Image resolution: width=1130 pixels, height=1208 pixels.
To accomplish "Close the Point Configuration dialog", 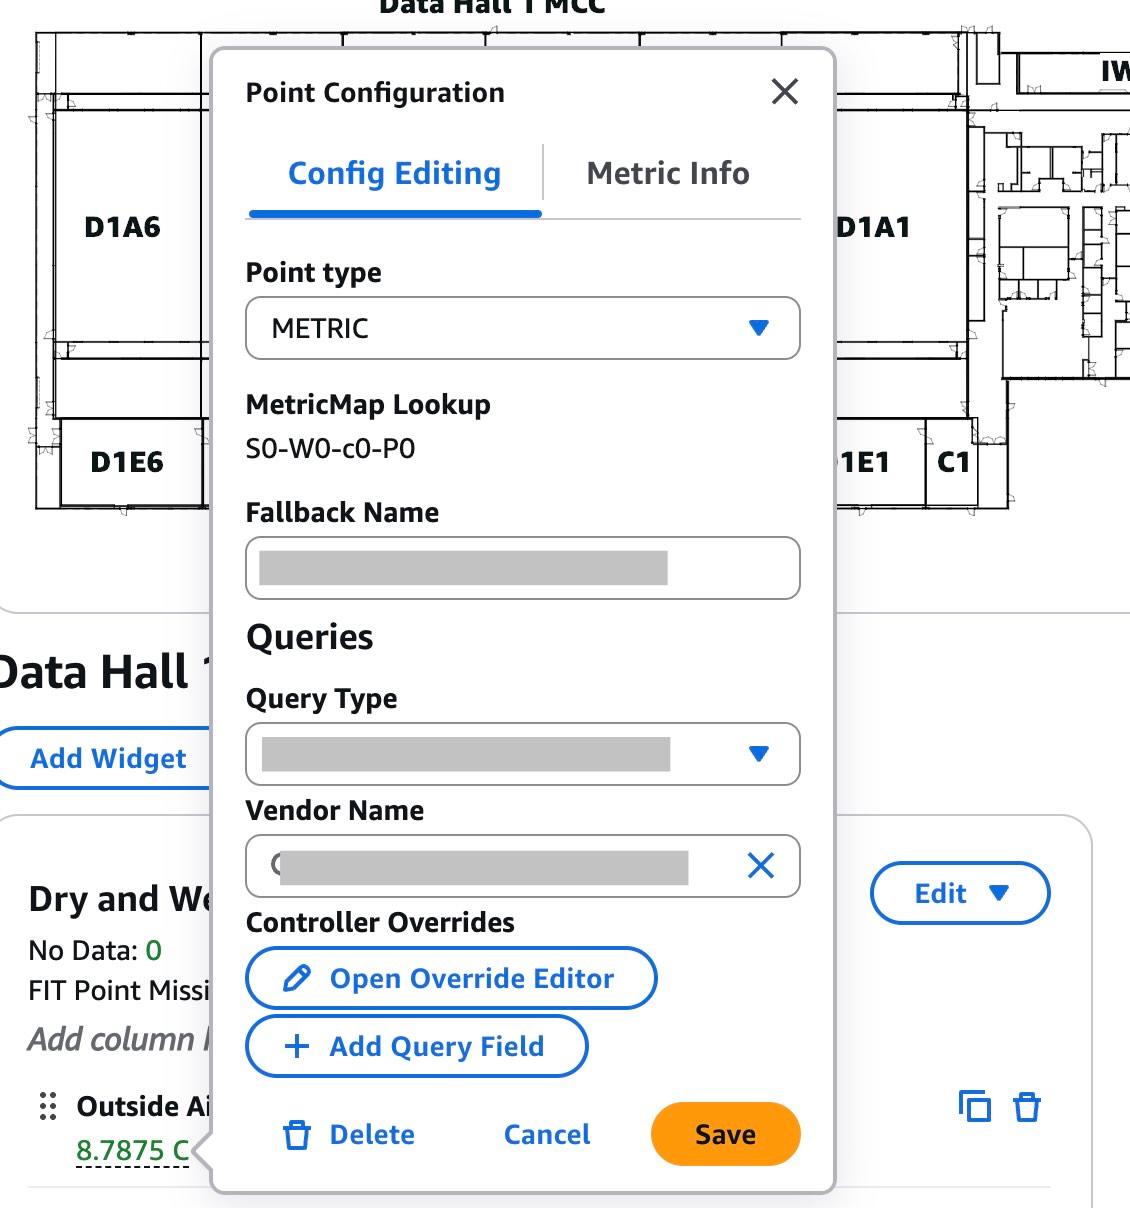I will [x=785, y=92].
